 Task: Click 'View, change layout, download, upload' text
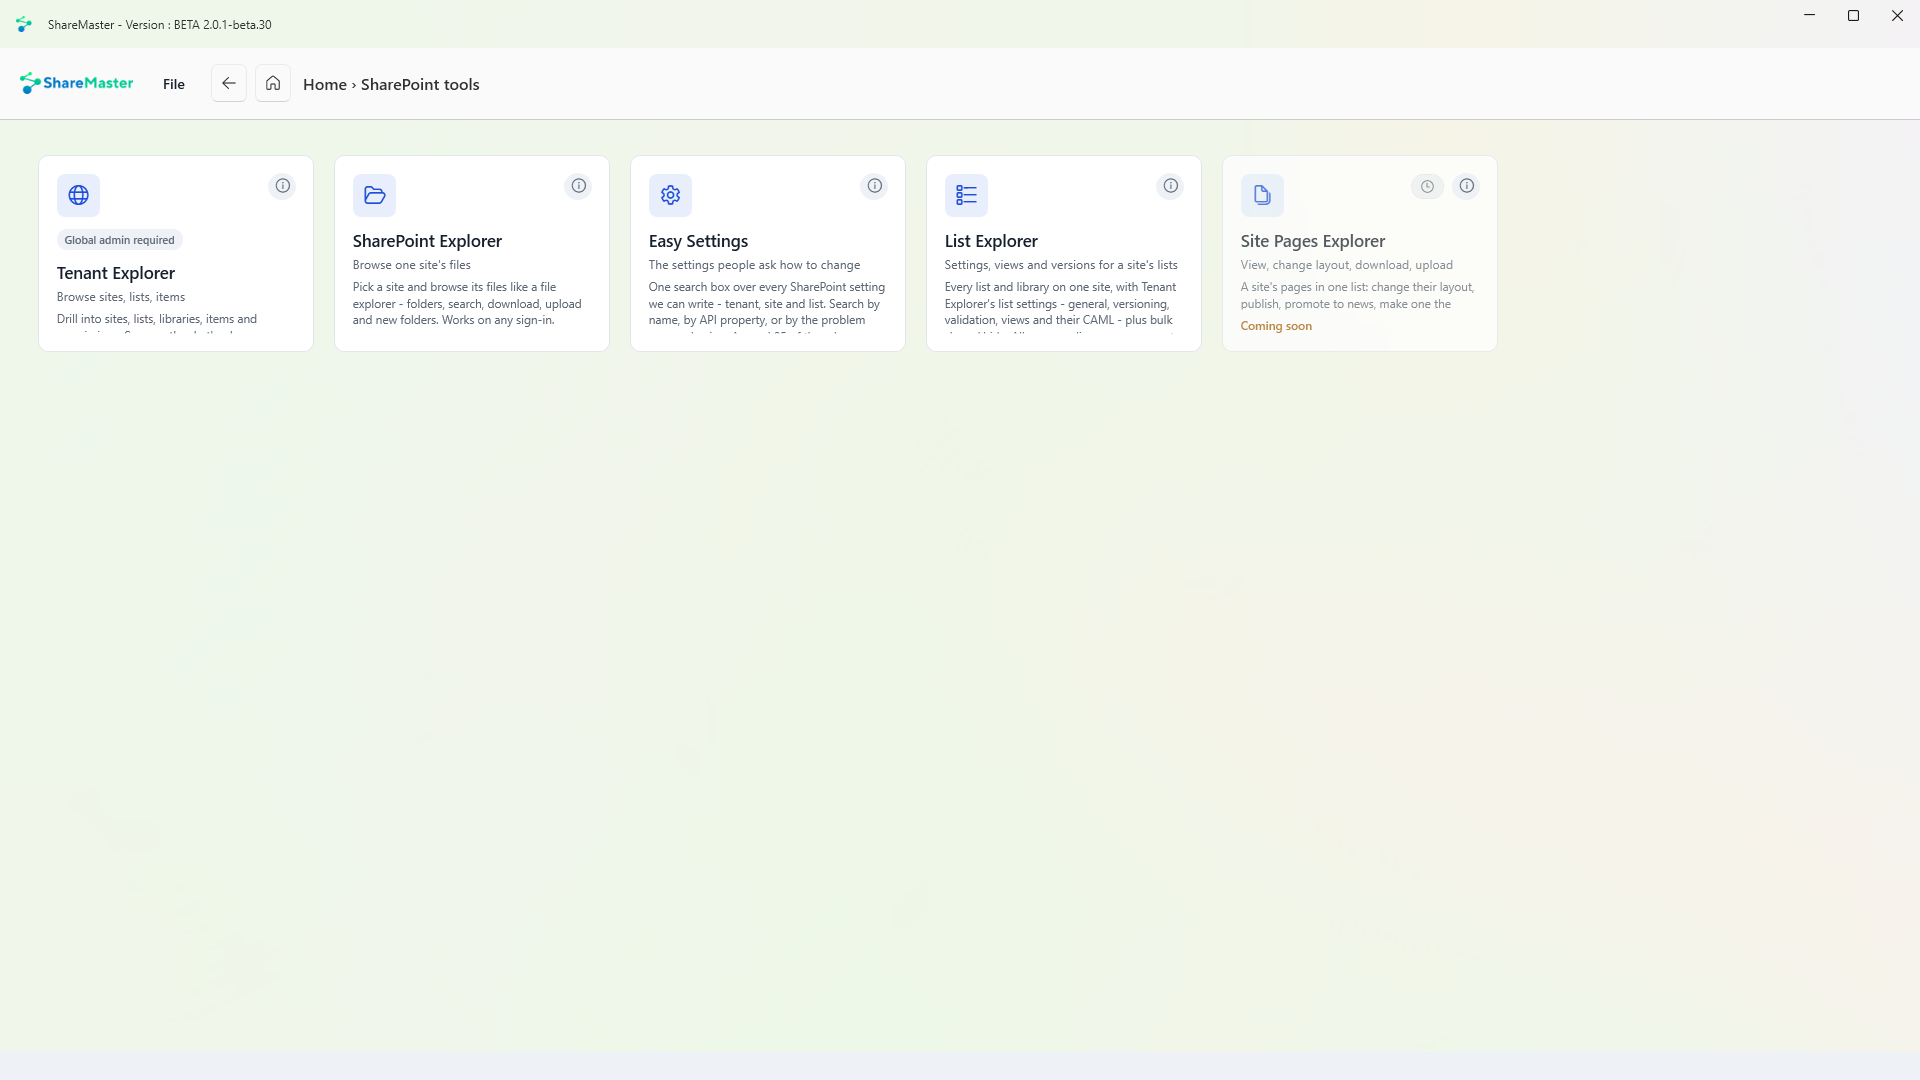[x=1347, y=265]
